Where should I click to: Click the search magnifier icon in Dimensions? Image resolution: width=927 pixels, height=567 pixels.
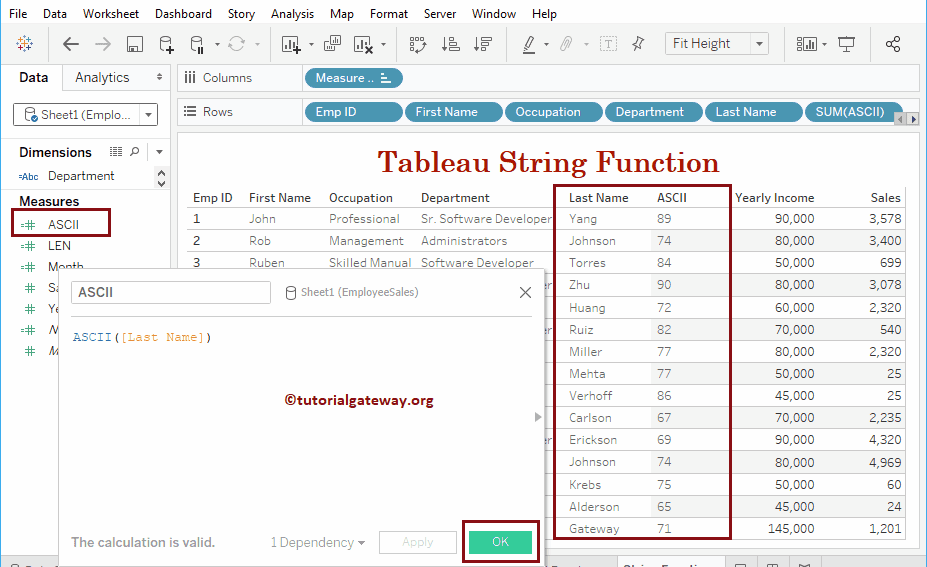(x=135, y=152)
